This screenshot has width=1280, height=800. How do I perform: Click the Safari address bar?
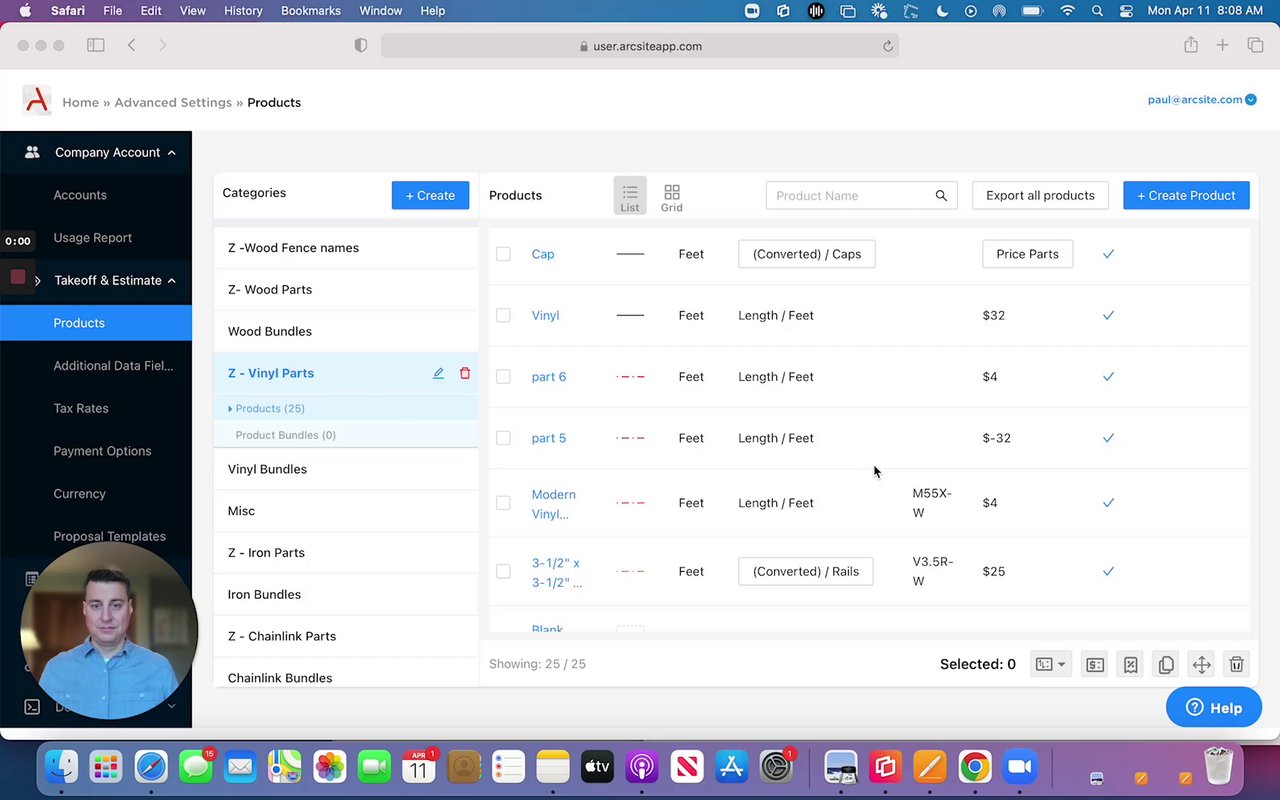coord(640,46)
